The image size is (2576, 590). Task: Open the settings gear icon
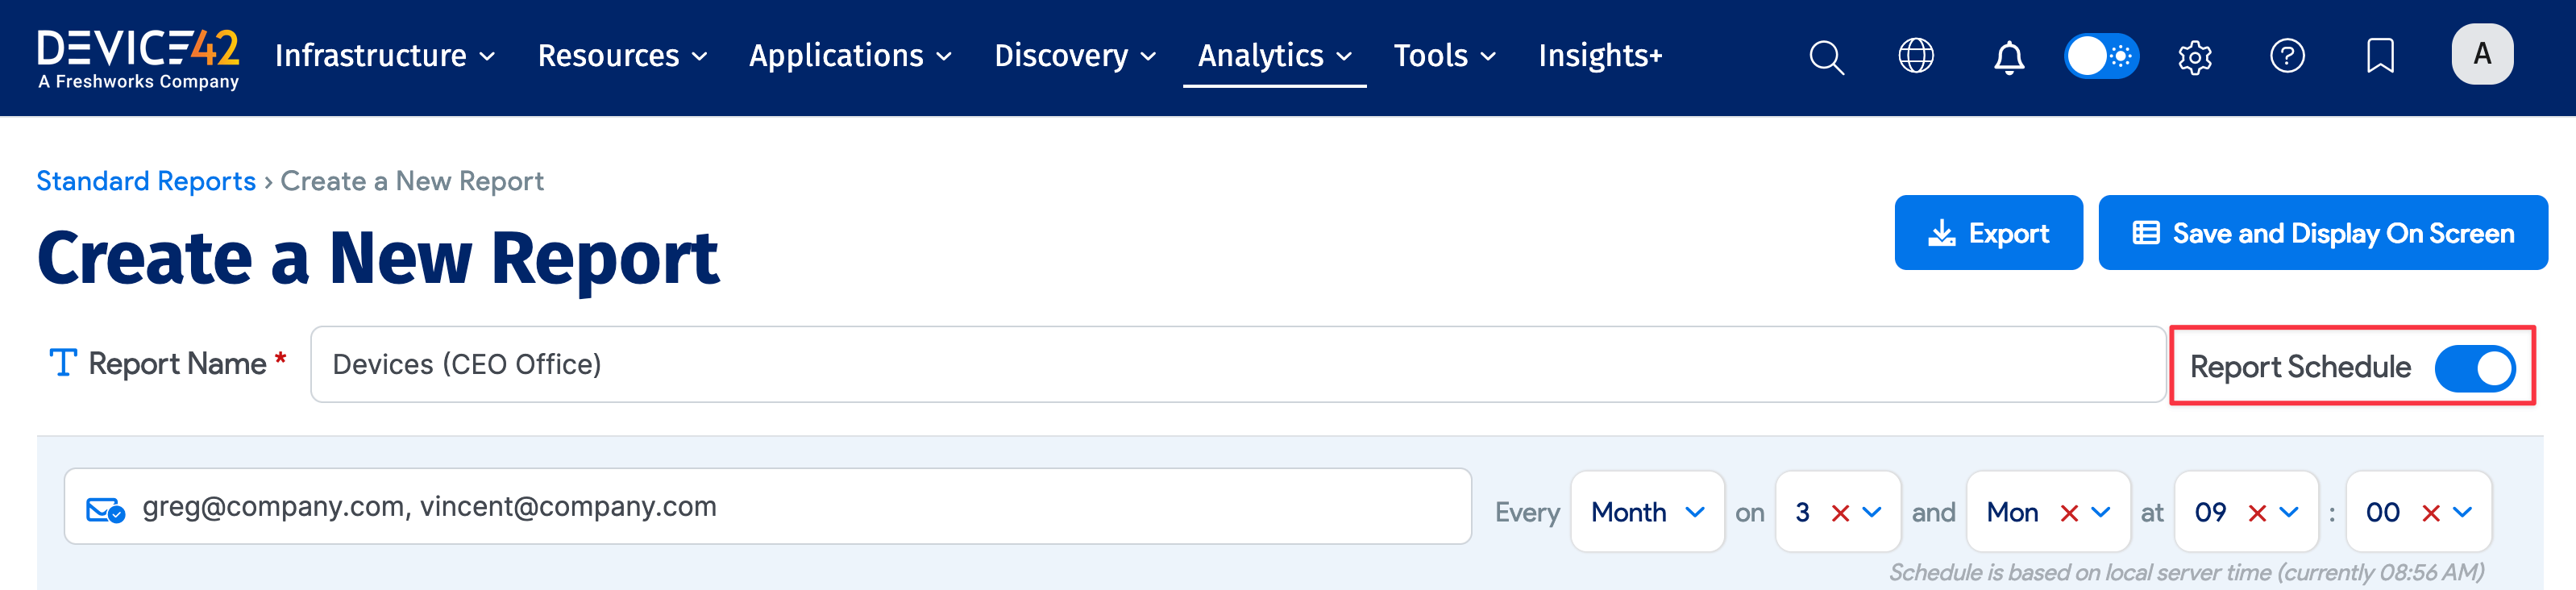(x=2194, y=57)
